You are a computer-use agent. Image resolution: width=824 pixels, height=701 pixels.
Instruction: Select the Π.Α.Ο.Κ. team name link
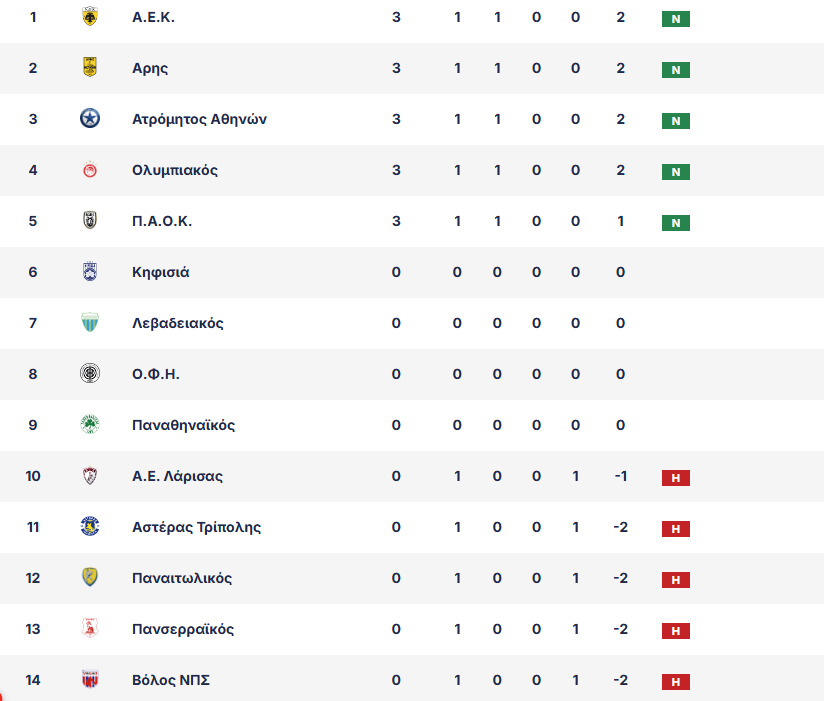(162, 221)
